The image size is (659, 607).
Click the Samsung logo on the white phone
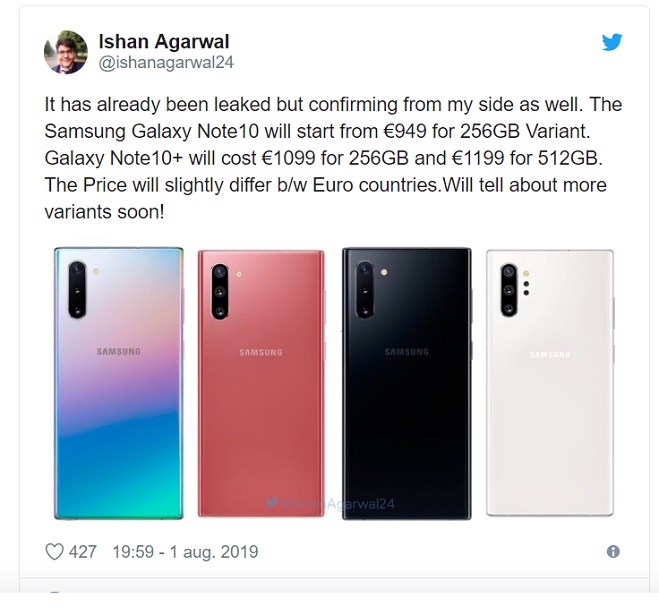550,355
